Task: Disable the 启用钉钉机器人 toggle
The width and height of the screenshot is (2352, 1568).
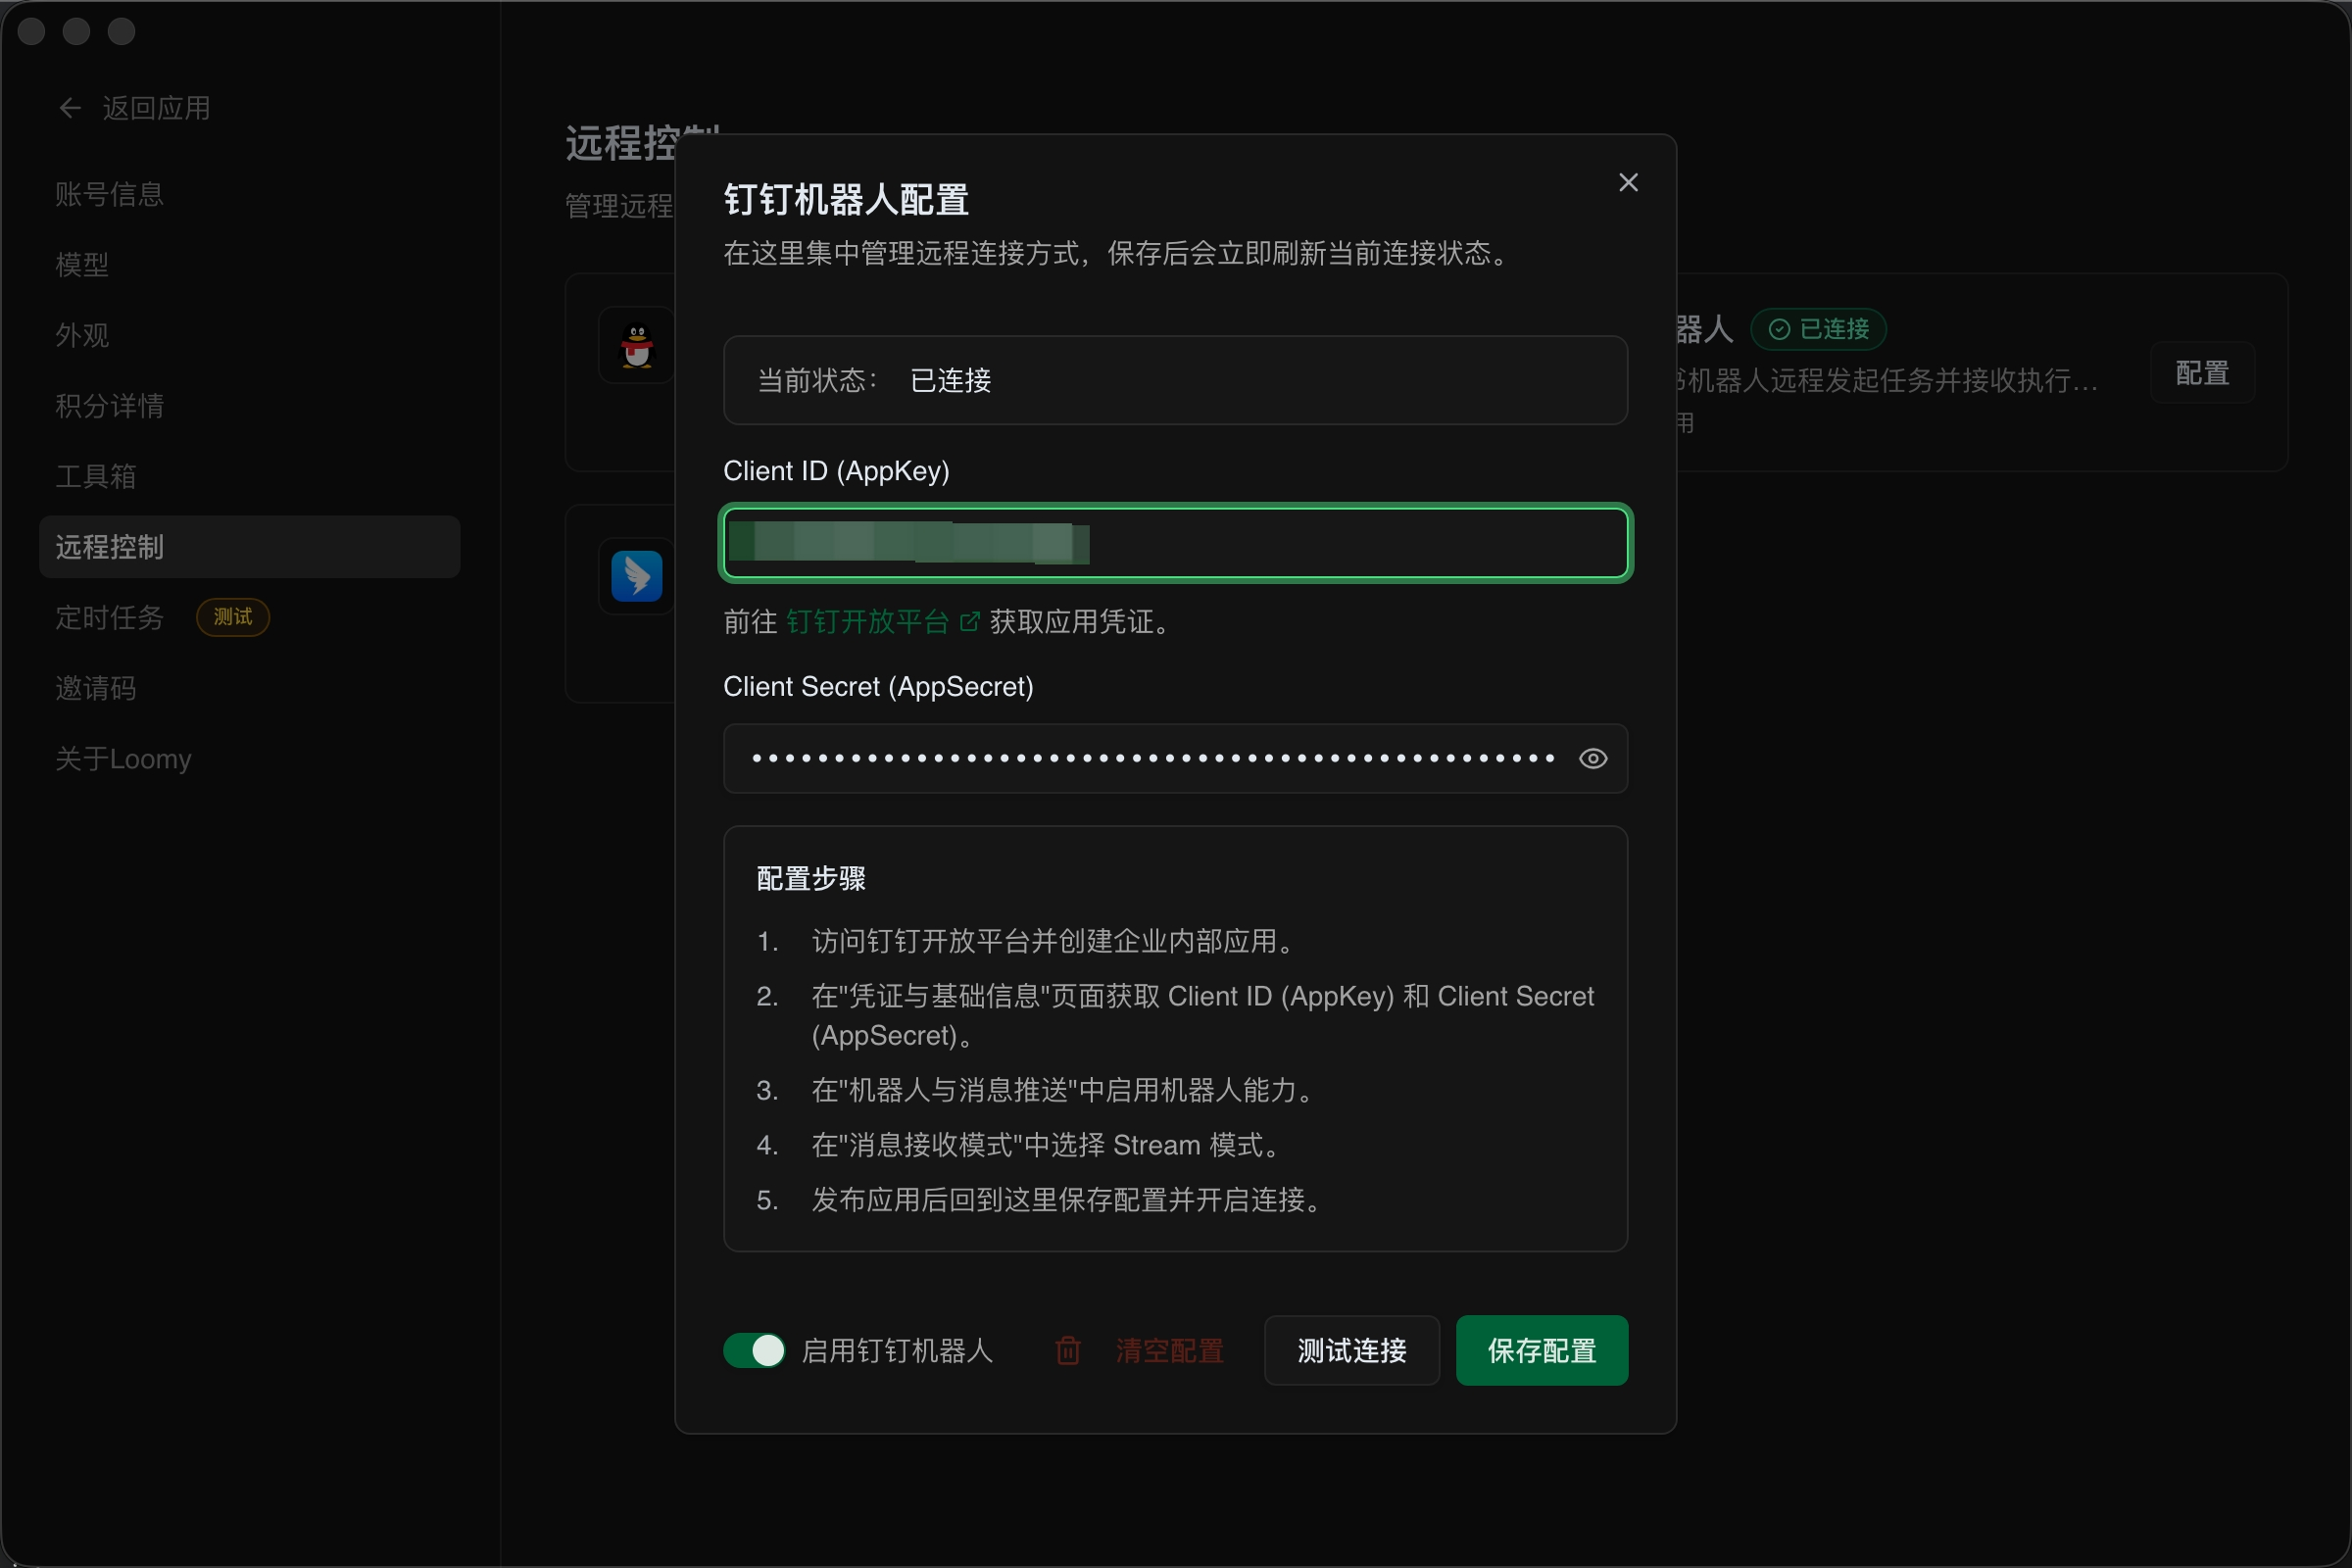Action: [x=755, y=1350]
